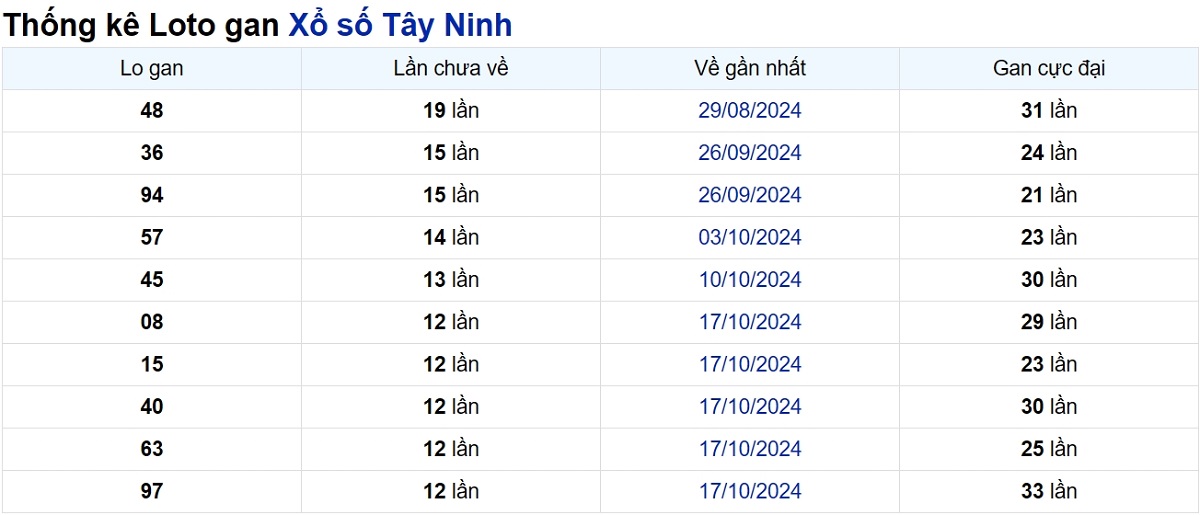1200x515 pixels.
Task: Click '15 lần' in row 36
Action: [451, 153]
